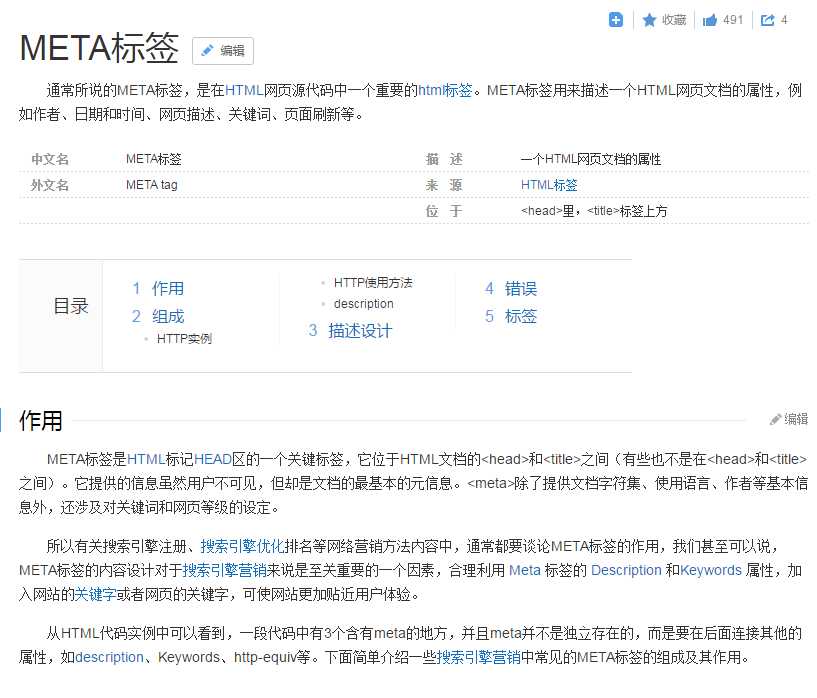Viewport: 817px width, 698px height.
Task: Open HTML link in META标签是HTML标记 sentence
Action: pyautogui.click(x=146, y=459)
